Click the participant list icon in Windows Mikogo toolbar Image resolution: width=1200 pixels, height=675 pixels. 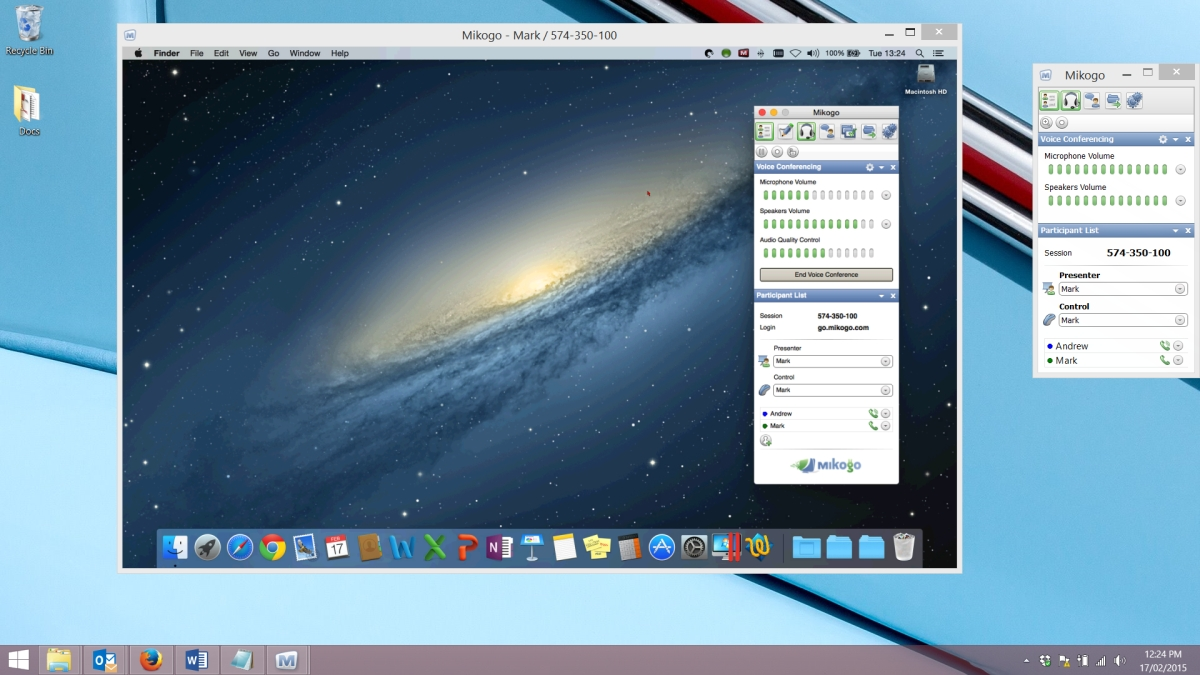click(x=1049, y=100)
